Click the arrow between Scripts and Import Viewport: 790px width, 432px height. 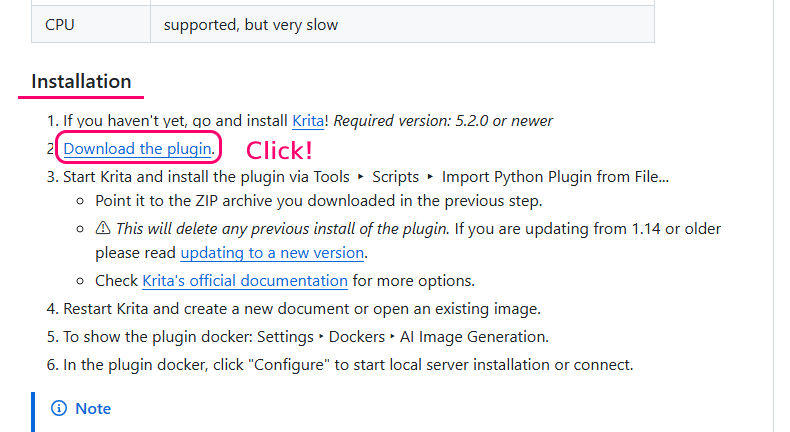pyautogui.click(x=430, y=177)
